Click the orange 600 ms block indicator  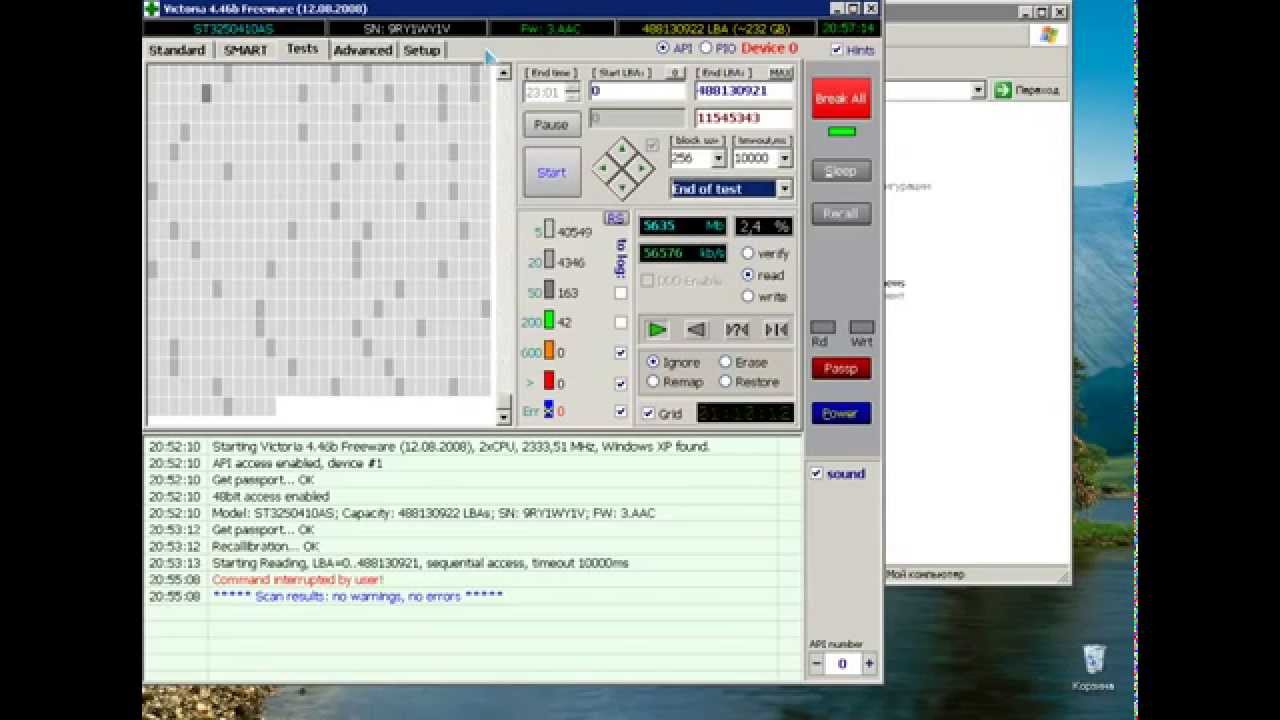pos(549,351)
